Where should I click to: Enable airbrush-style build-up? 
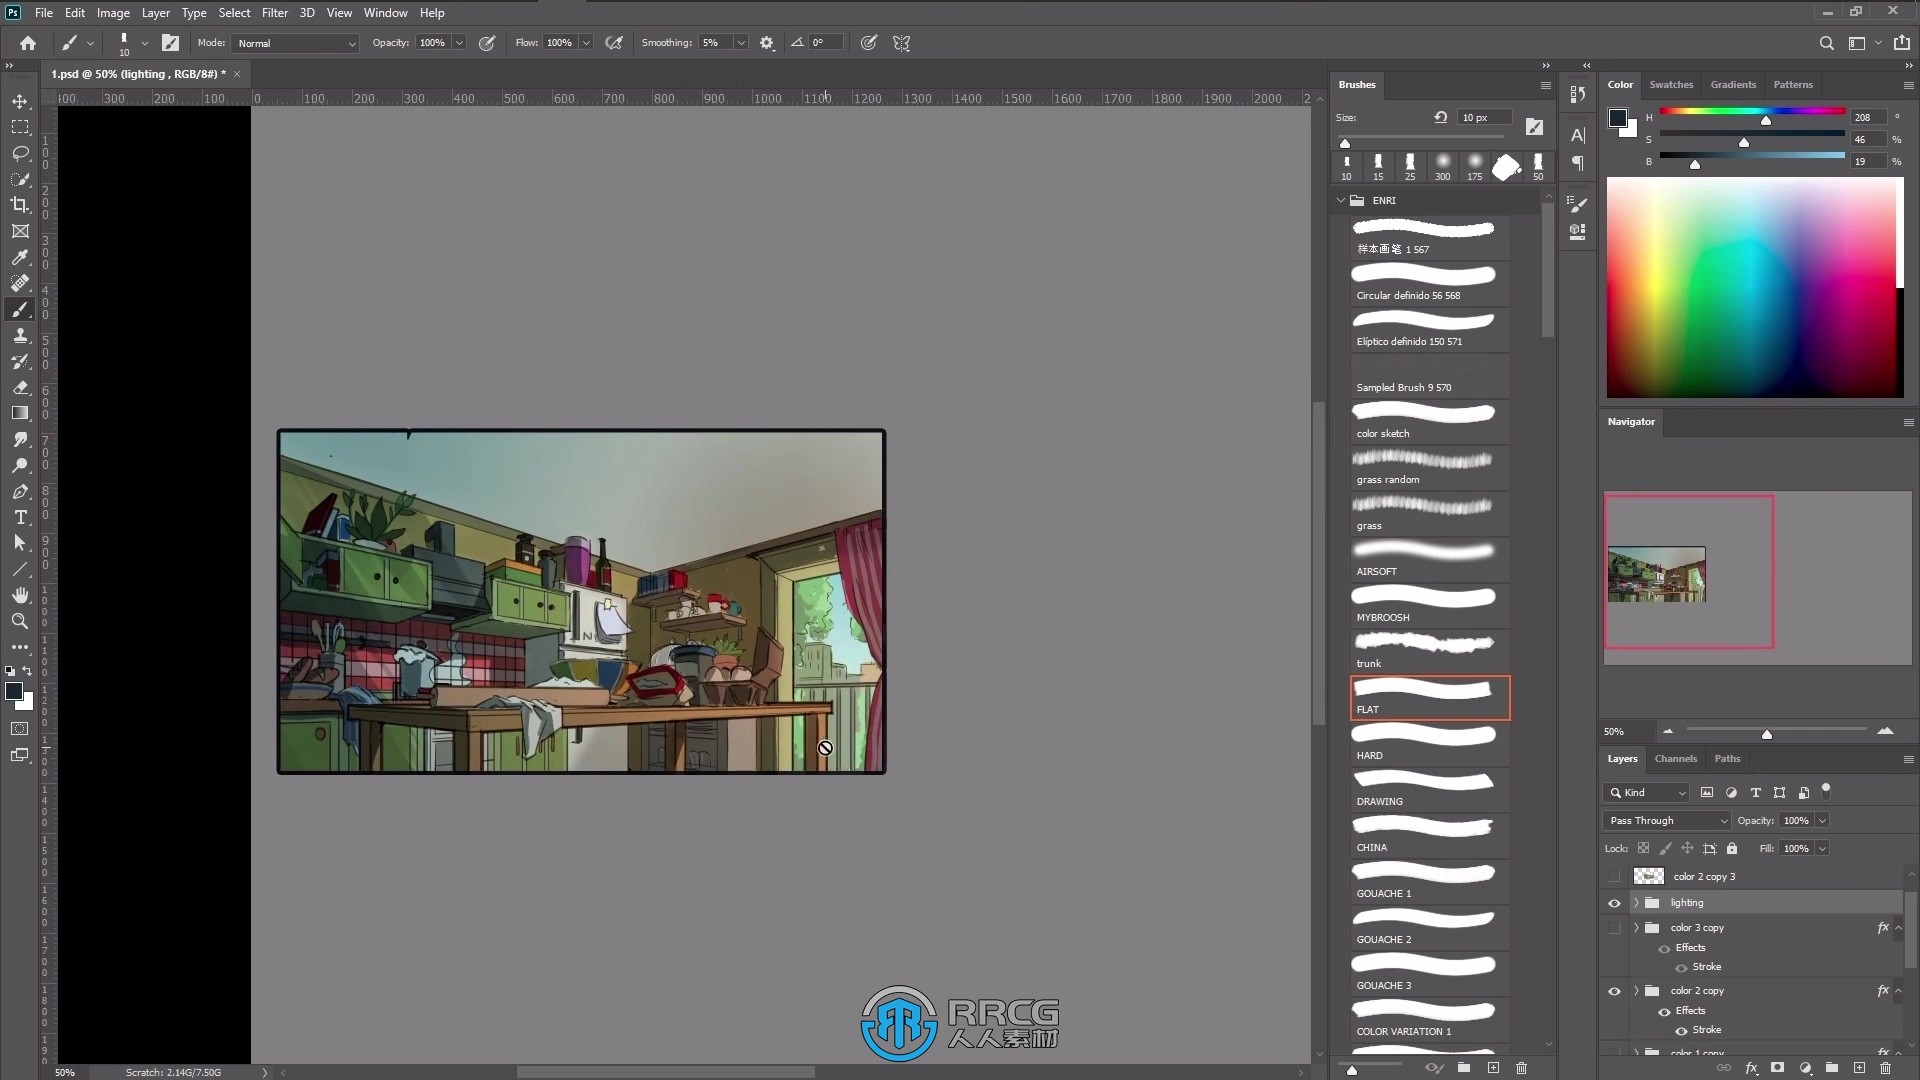click(614, 43)
